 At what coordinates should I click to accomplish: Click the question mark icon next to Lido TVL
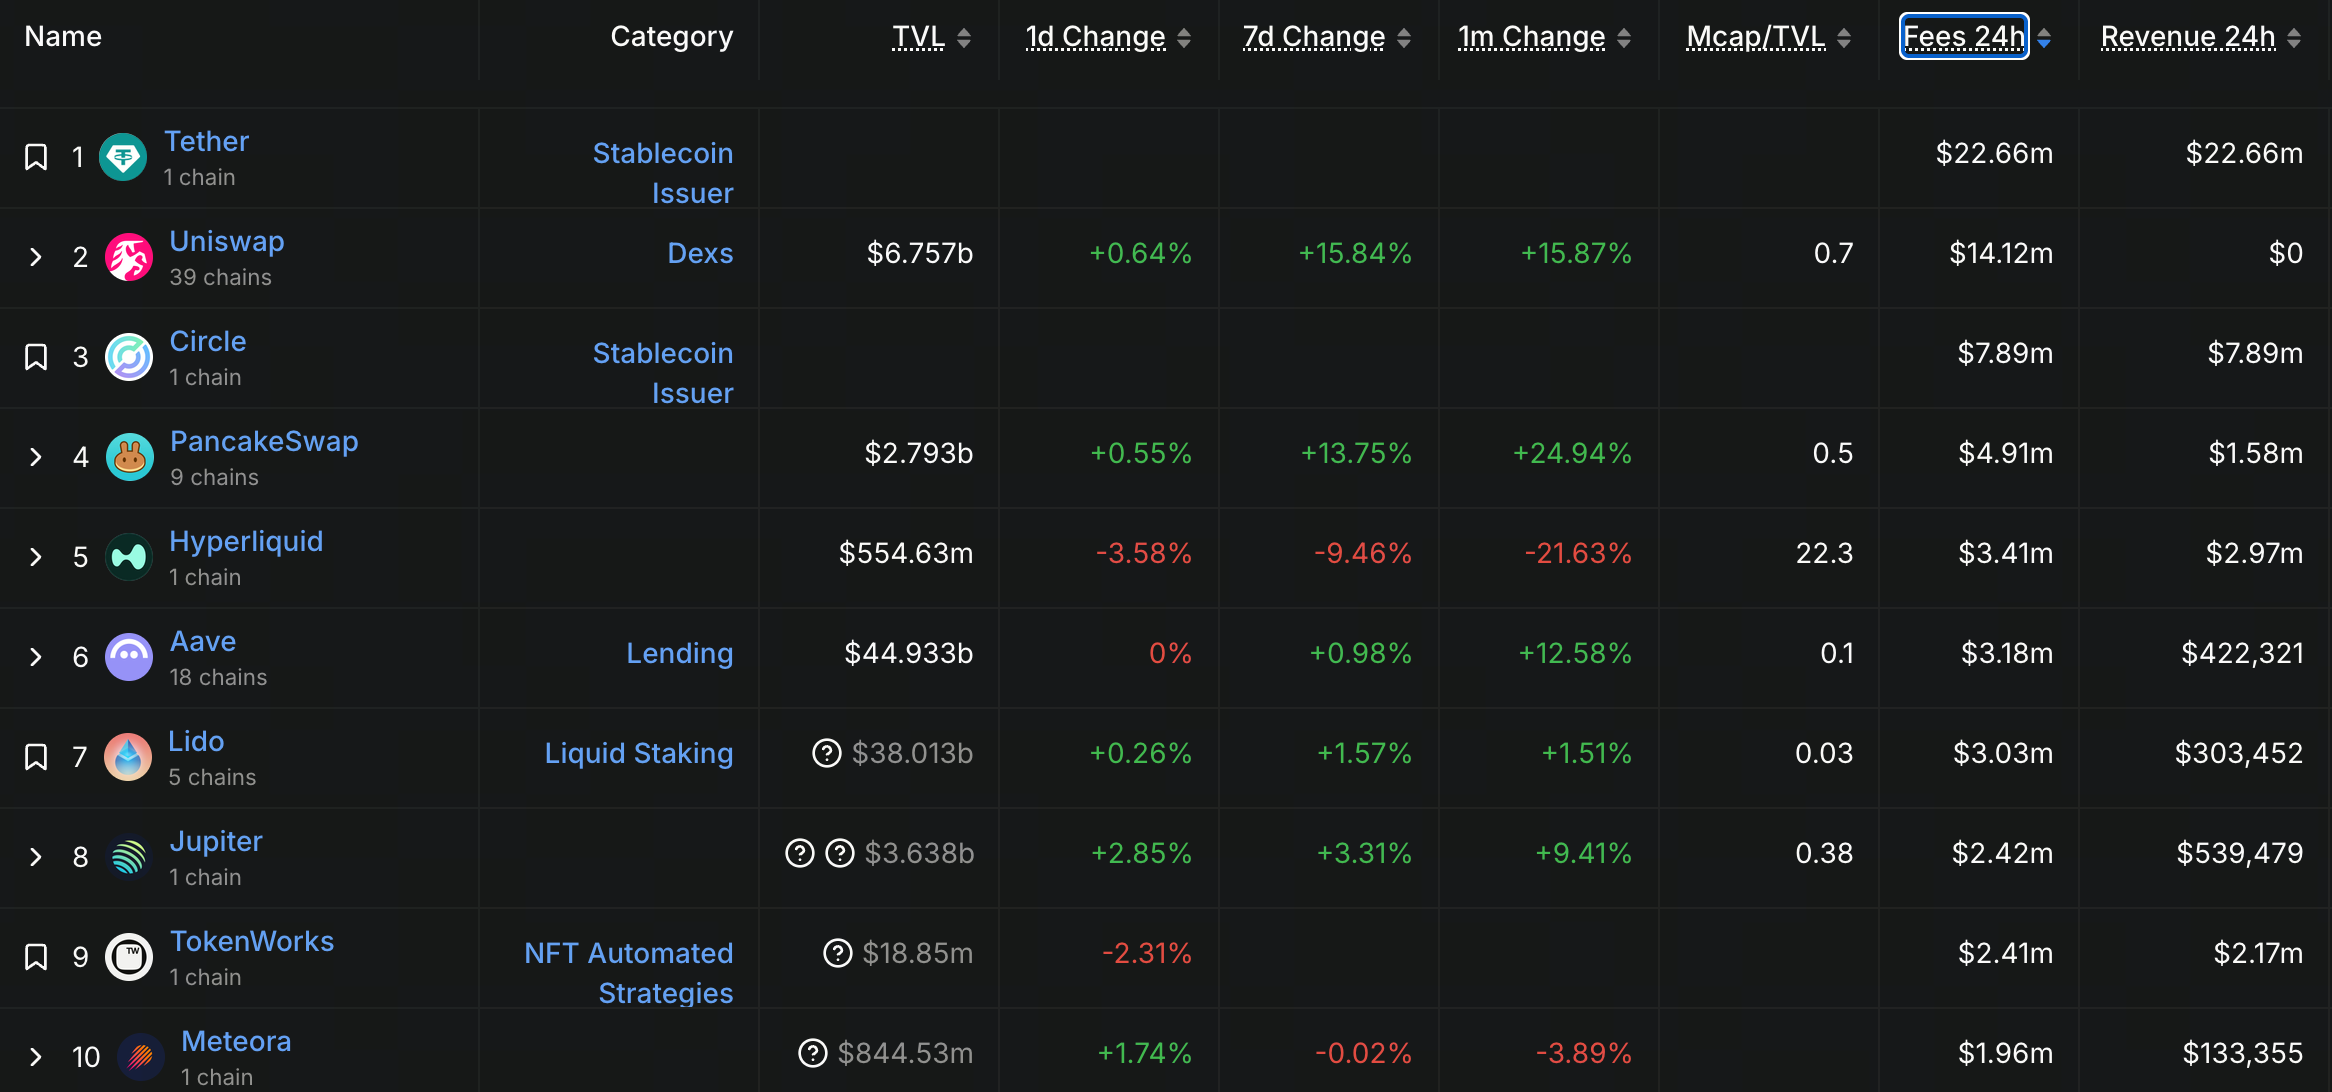pyautogui.click(x=826, y=753)
